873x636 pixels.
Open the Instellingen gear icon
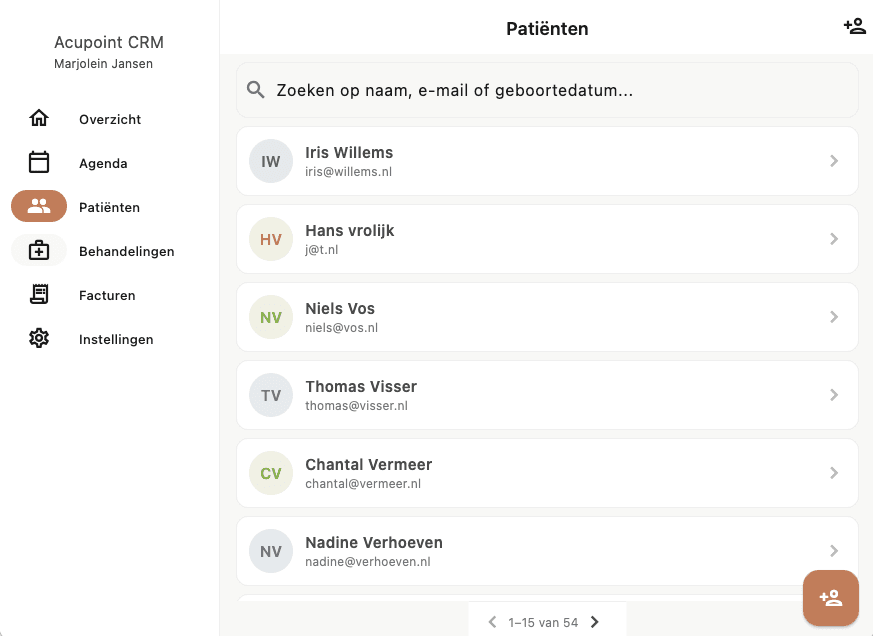point(38,338)
